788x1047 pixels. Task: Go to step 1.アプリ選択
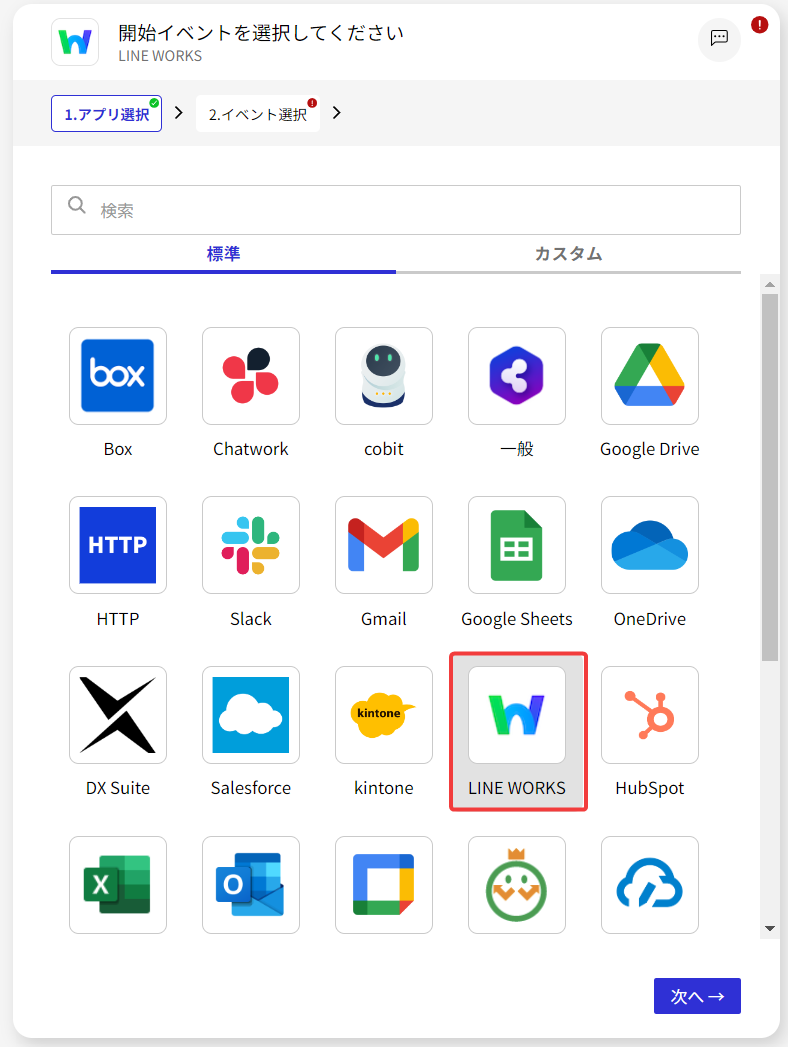[x=106, y=114]
